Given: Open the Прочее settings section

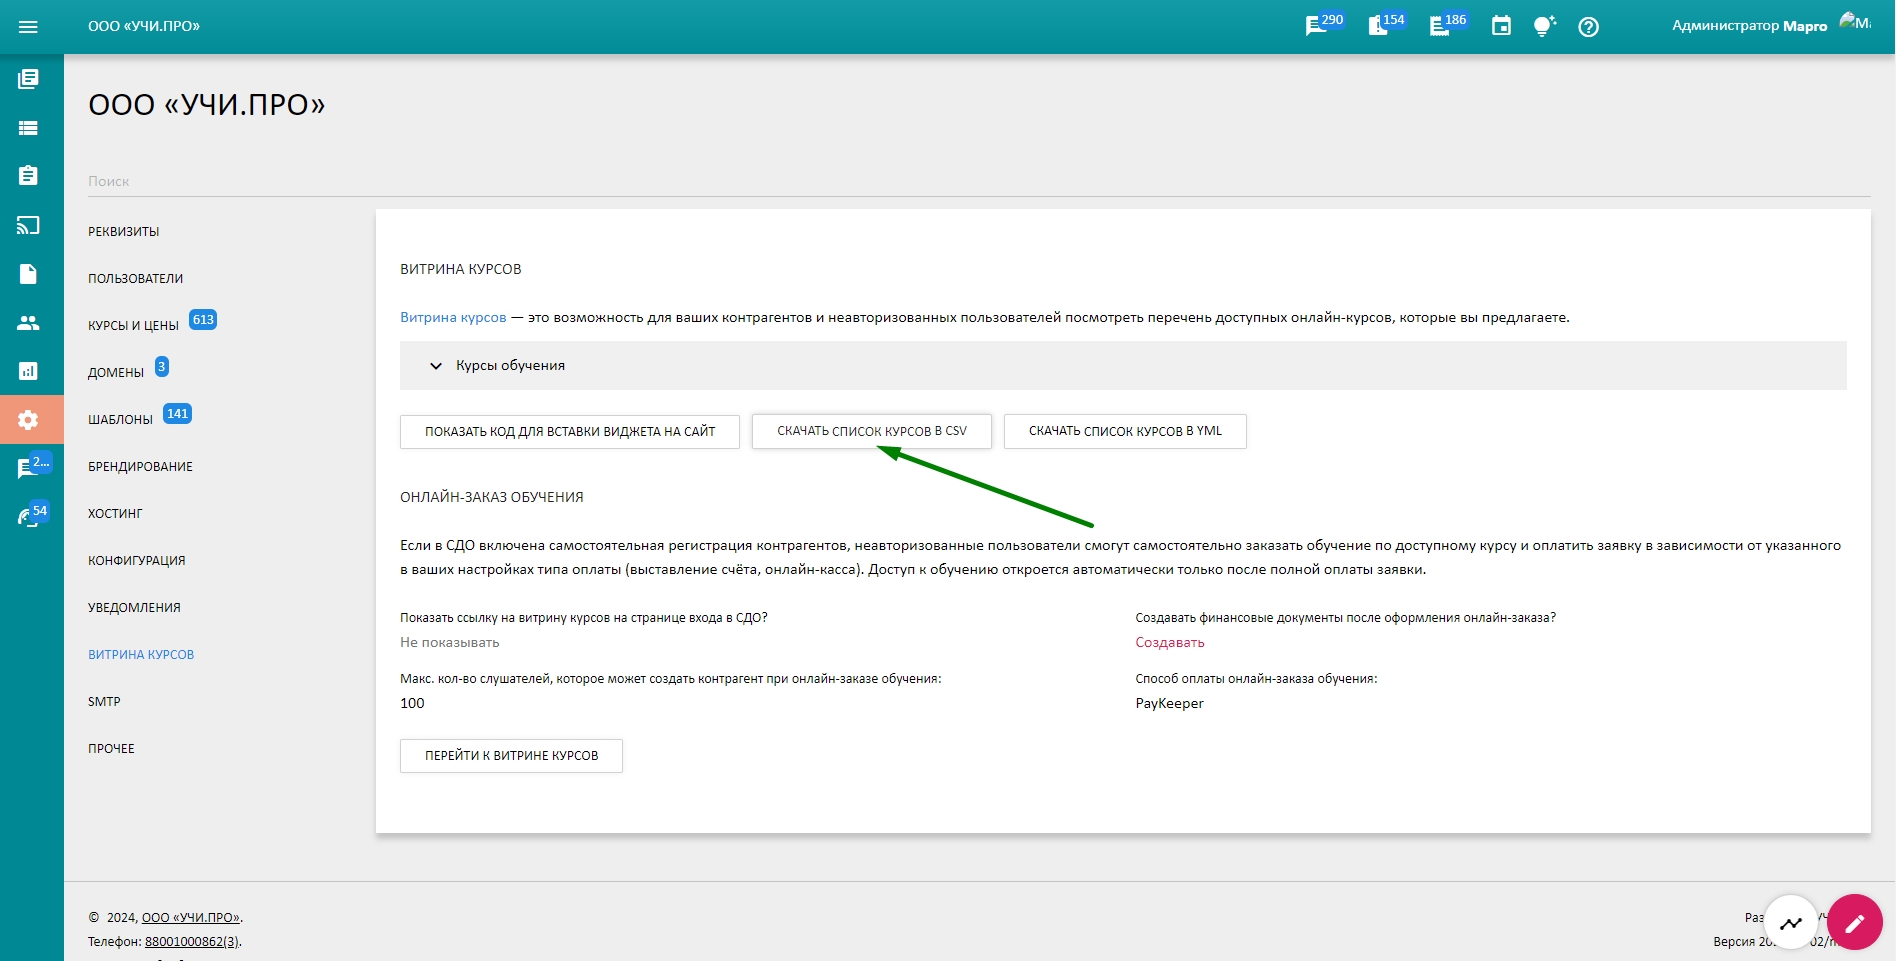Looking at the screenshot, I should [111, 748].
